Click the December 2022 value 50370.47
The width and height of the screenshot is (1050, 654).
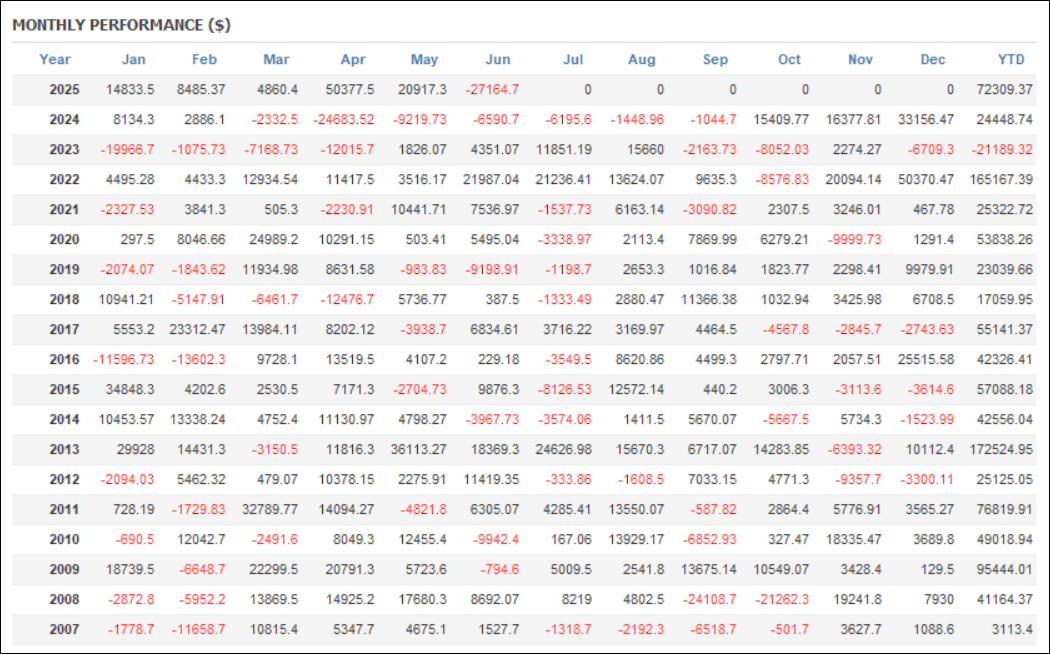926,179
